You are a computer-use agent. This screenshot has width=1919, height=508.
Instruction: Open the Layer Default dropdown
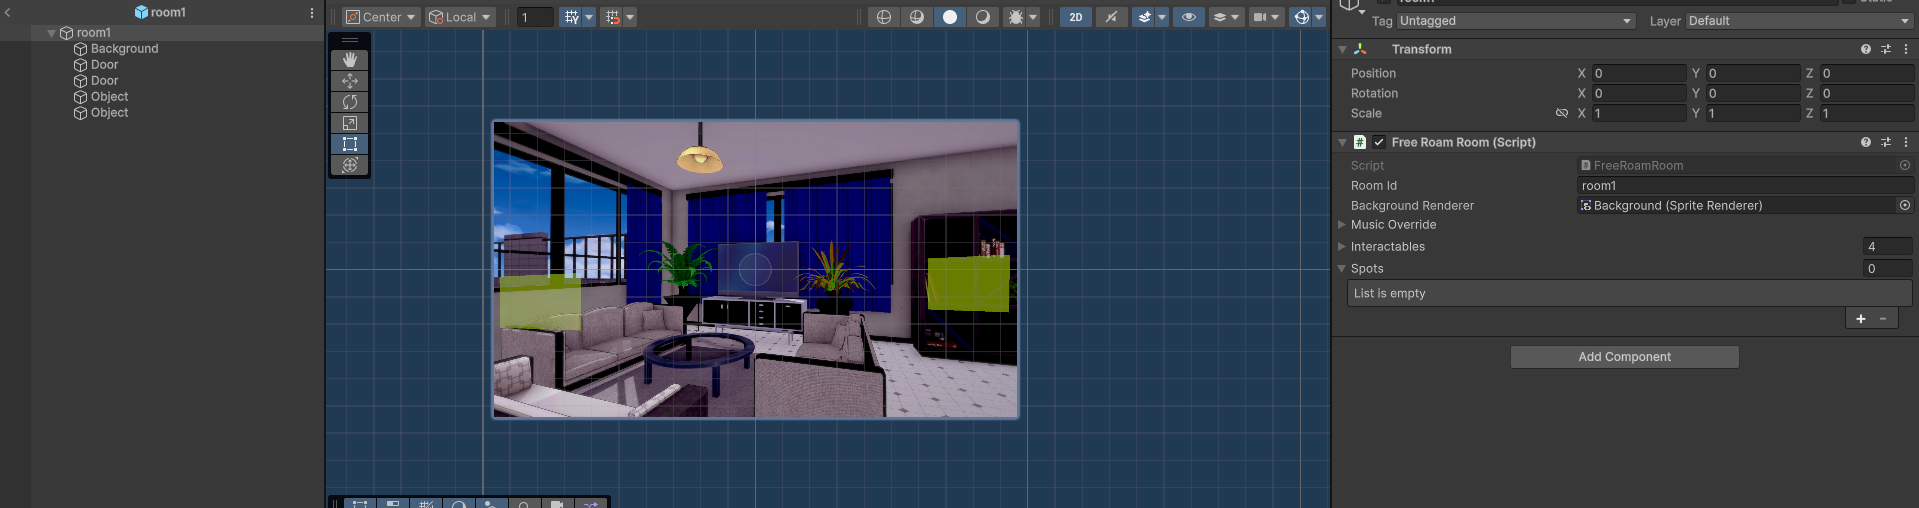pyautogui.click(x=1799, y=21)
